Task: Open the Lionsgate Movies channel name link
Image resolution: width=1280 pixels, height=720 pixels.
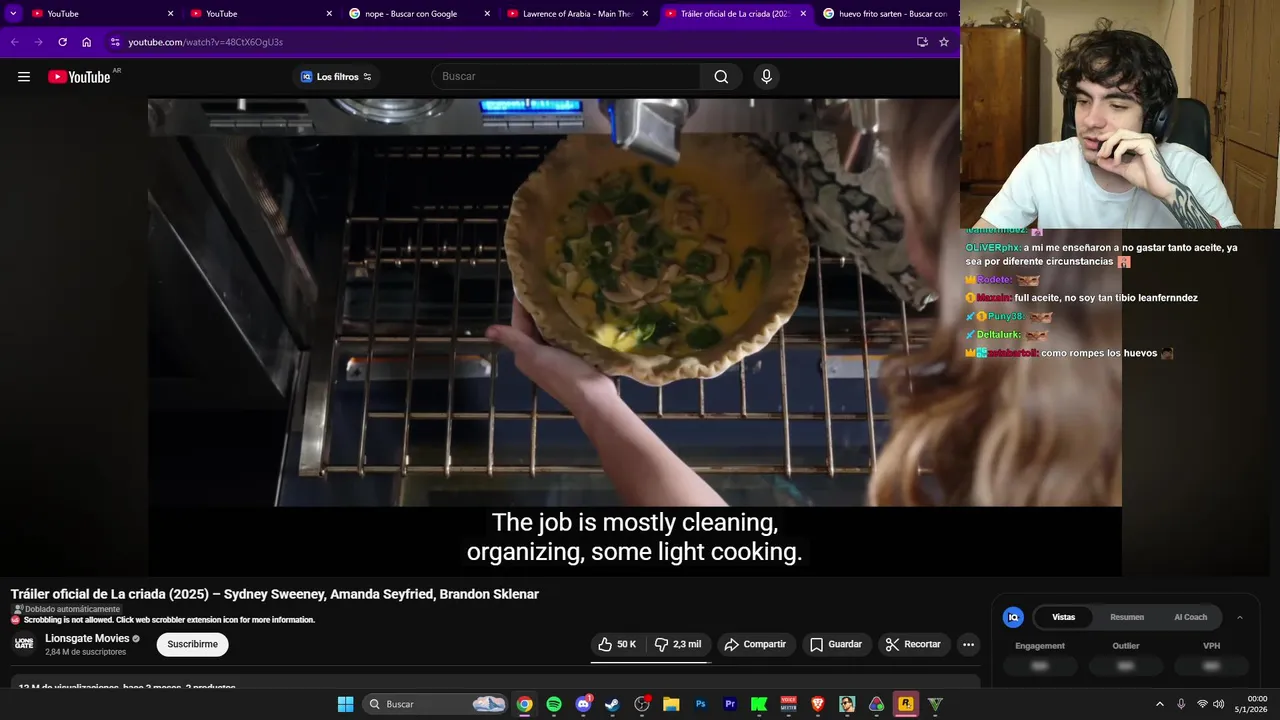Action: pyautogui.click(x=87, y=638)
